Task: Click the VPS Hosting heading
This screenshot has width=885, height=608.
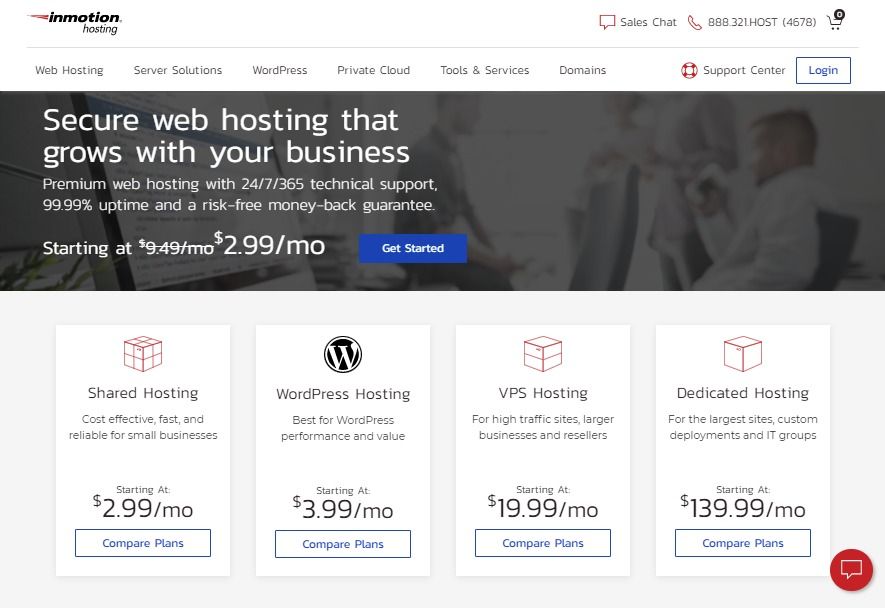Action: 542,393
